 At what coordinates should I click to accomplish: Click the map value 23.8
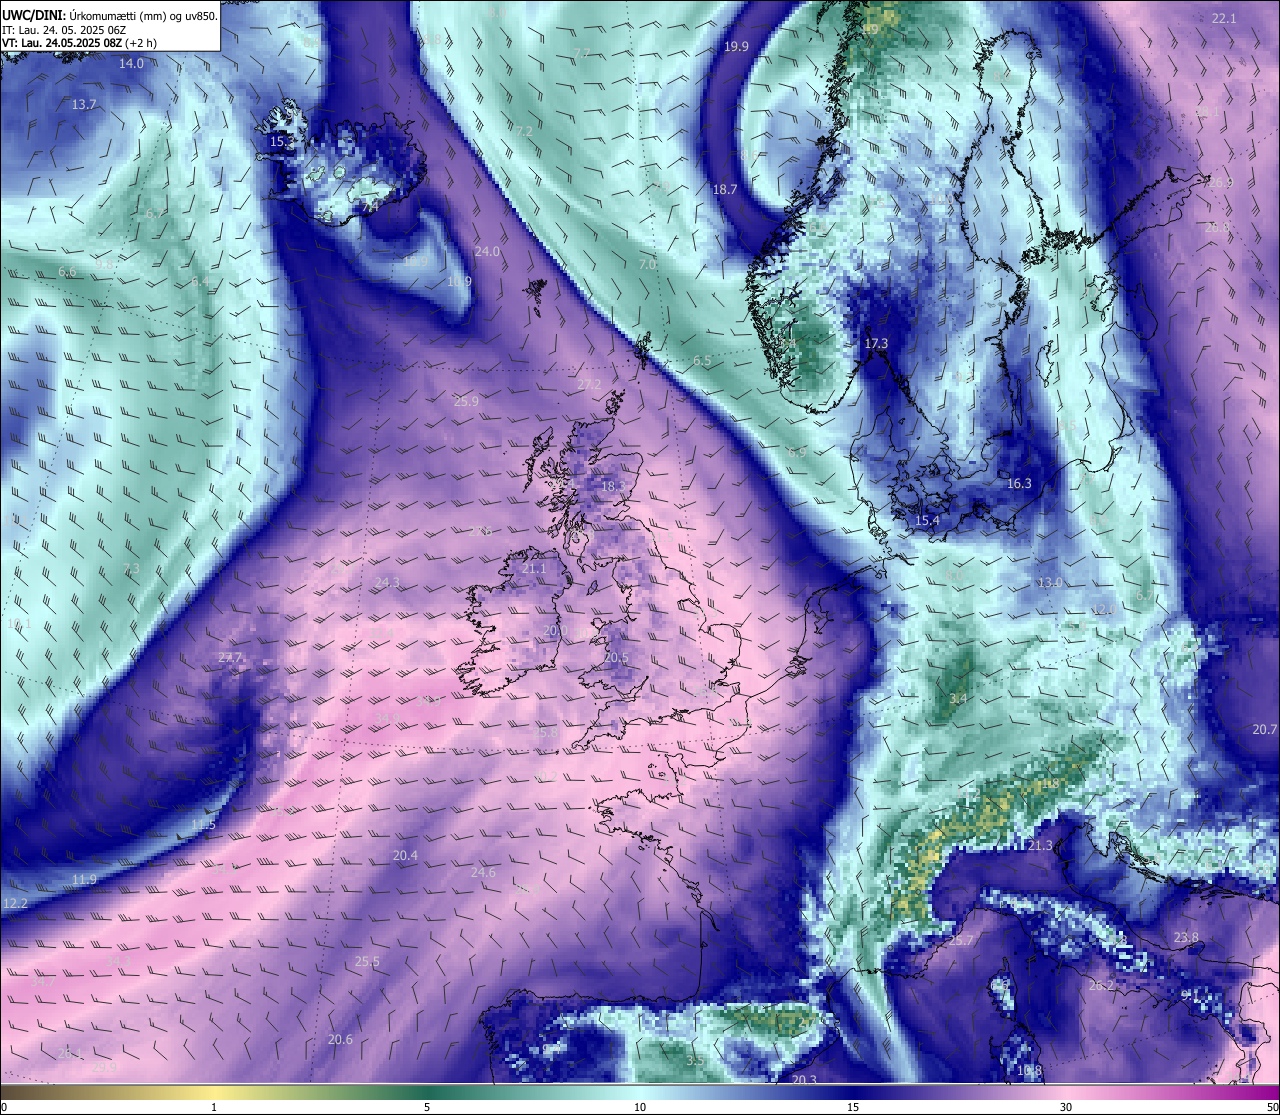1186,937
